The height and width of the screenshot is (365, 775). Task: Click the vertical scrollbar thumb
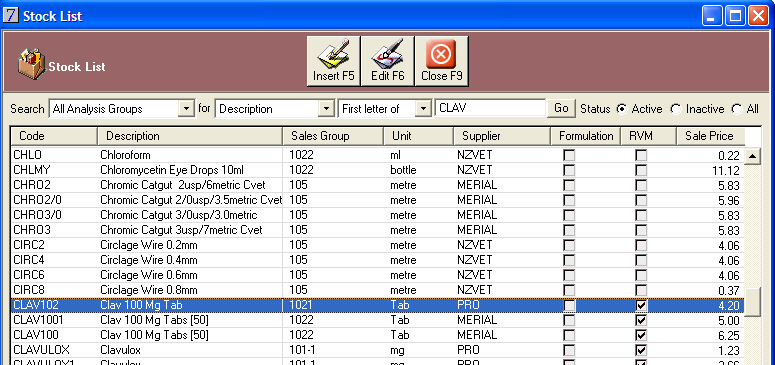pyautogui.click(x=752, y=303)
